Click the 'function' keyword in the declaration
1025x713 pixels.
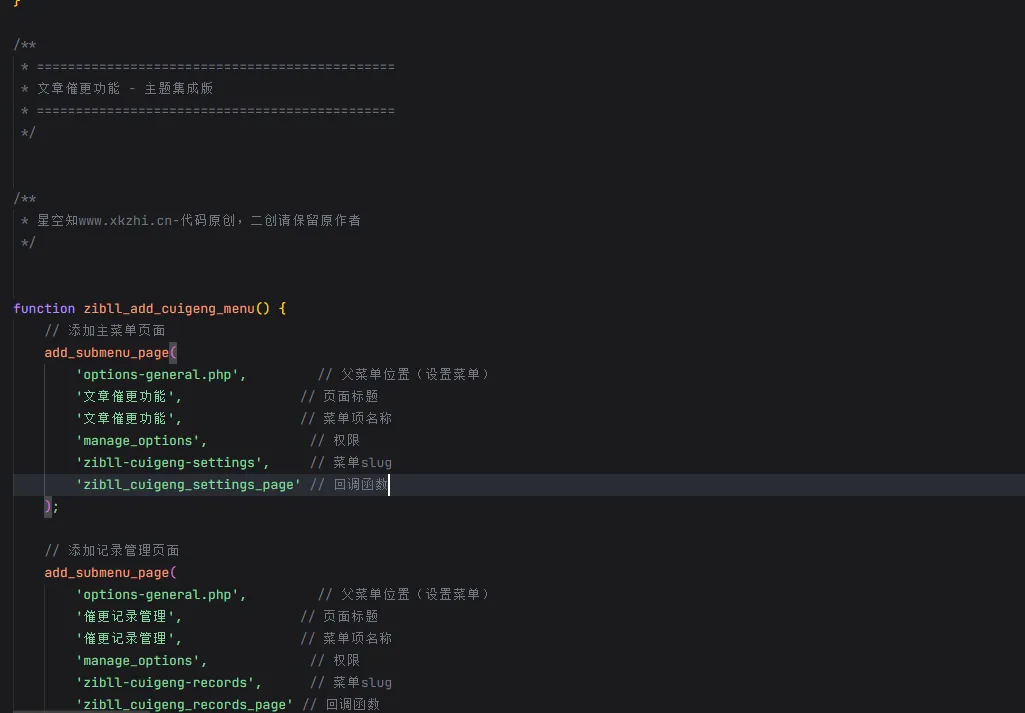click(x=44, y=308)
